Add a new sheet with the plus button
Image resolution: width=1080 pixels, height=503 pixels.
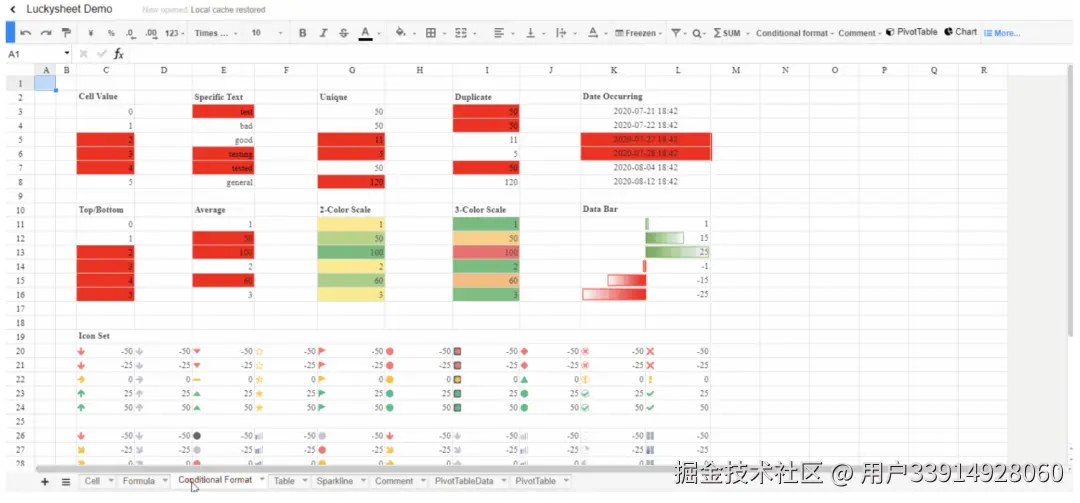[x=45, y=482]
